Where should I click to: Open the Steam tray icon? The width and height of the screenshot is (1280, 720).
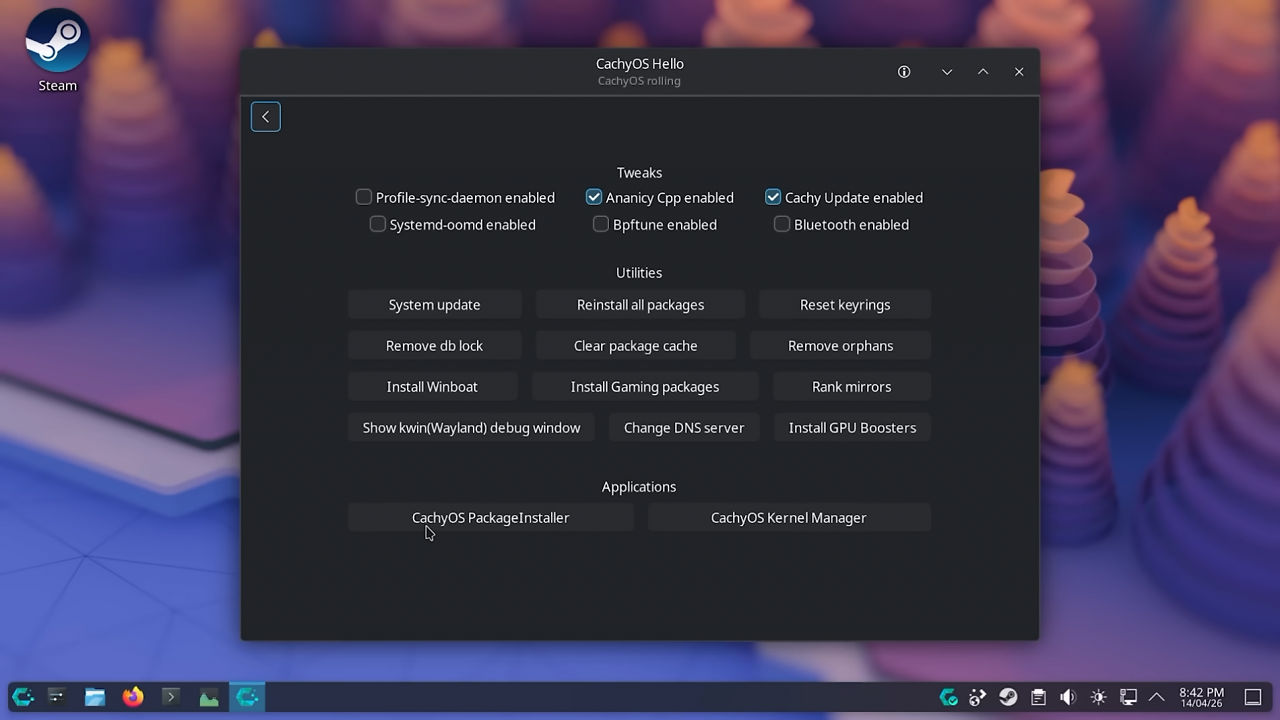[x=1008, y=697]
